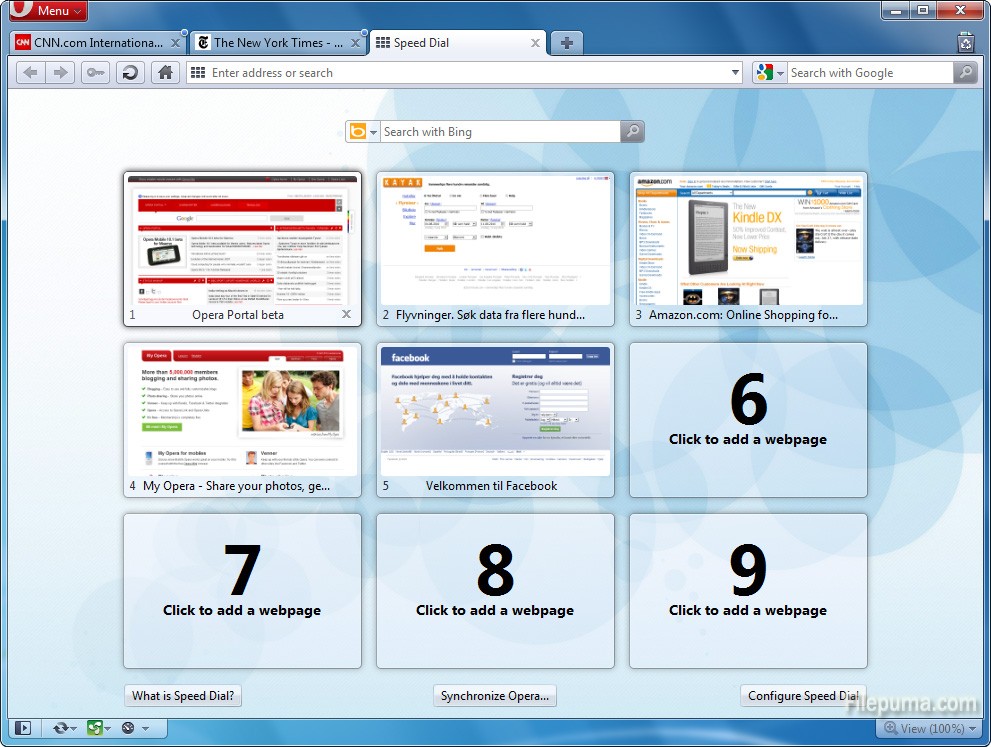The image size is (991, 747).
Task: Click the Opera Turbo status bar icon
Action: [x=127, y=729]
